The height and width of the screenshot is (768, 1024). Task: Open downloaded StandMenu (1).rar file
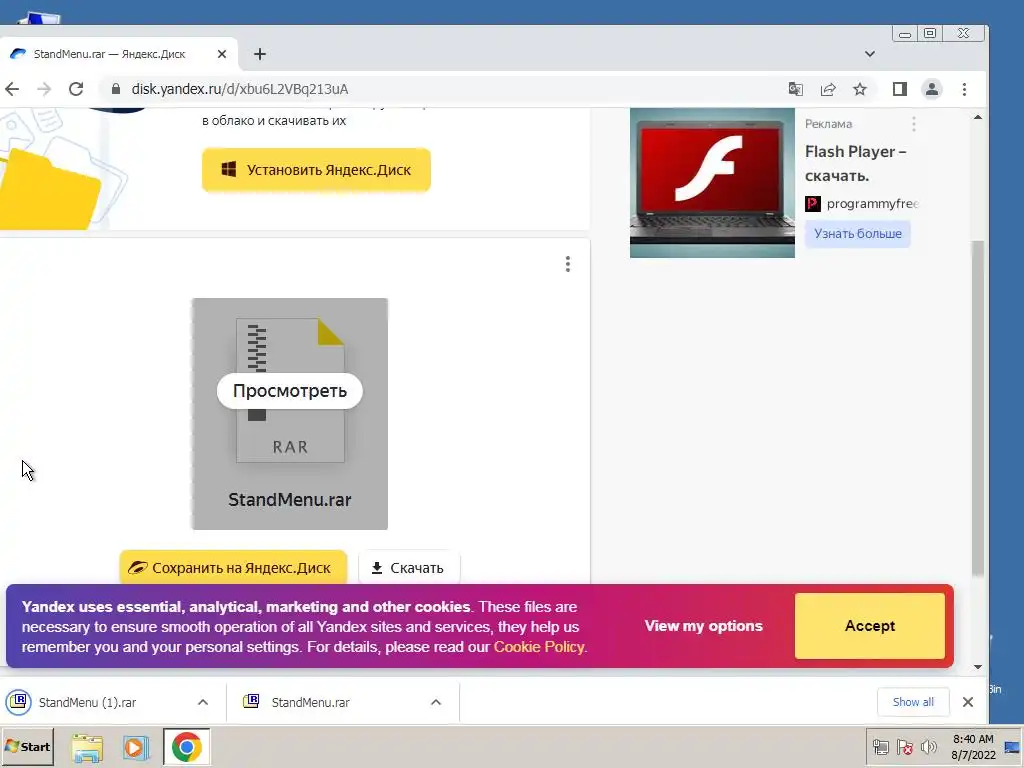88,703
